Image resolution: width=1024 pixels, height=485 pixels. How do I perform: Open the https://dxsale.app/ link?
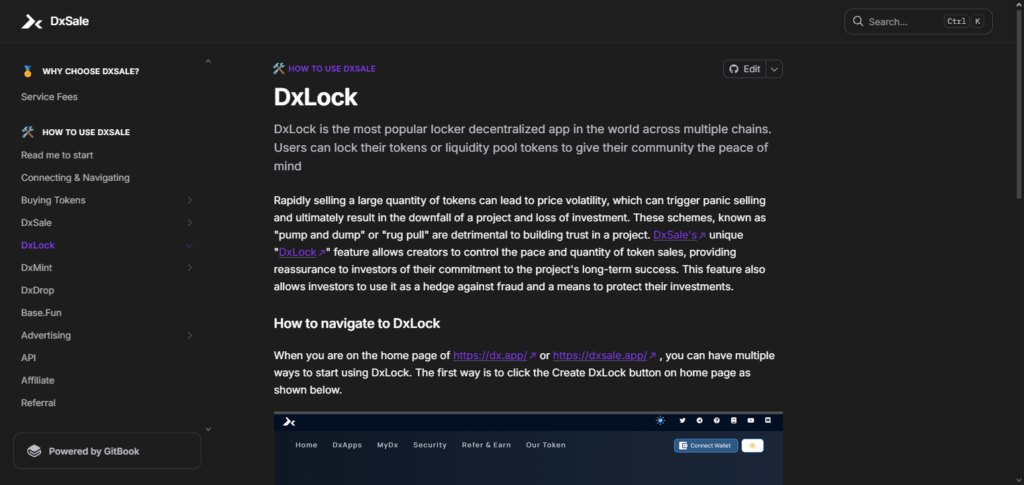click(600, 356)
